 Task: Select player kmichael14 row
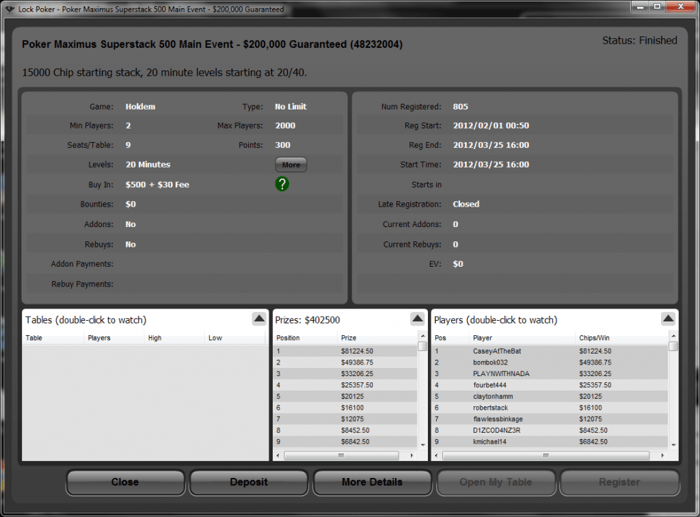pyautogui.click(x=550, y=442)
